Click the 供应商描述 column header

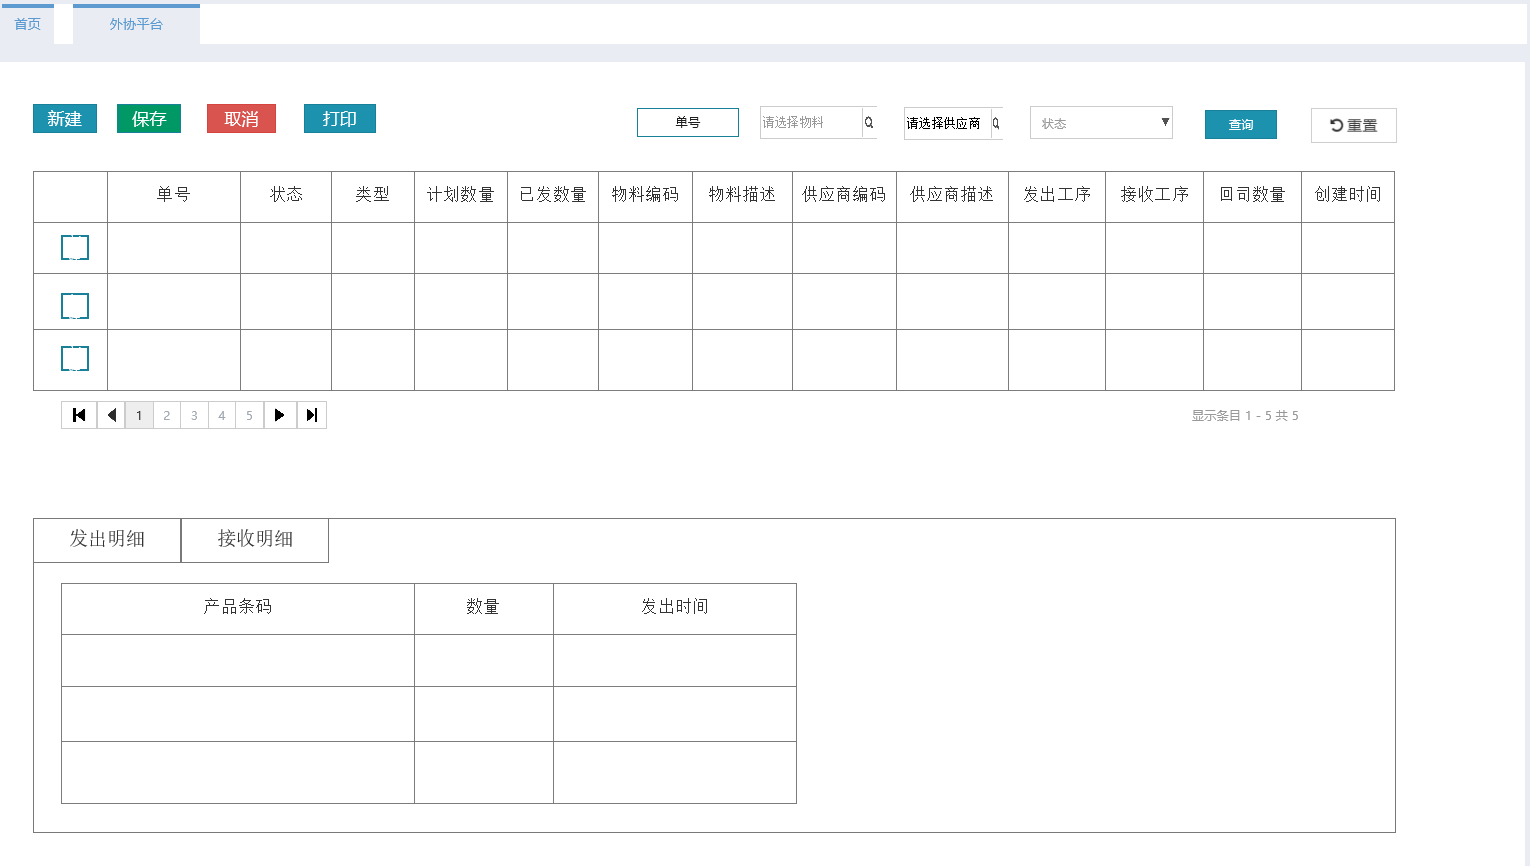(953, 196)
